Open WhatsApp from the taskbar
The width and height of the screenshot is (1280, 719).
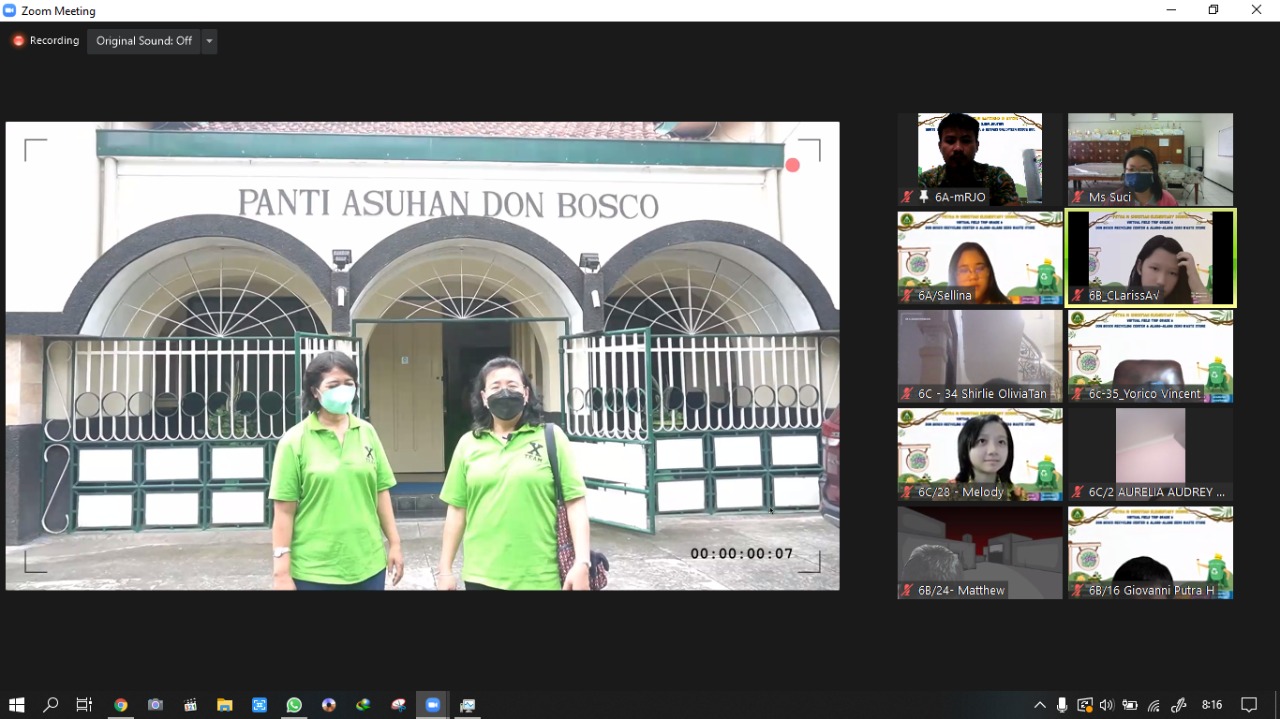pyautogui.click(x=294, y=705)
